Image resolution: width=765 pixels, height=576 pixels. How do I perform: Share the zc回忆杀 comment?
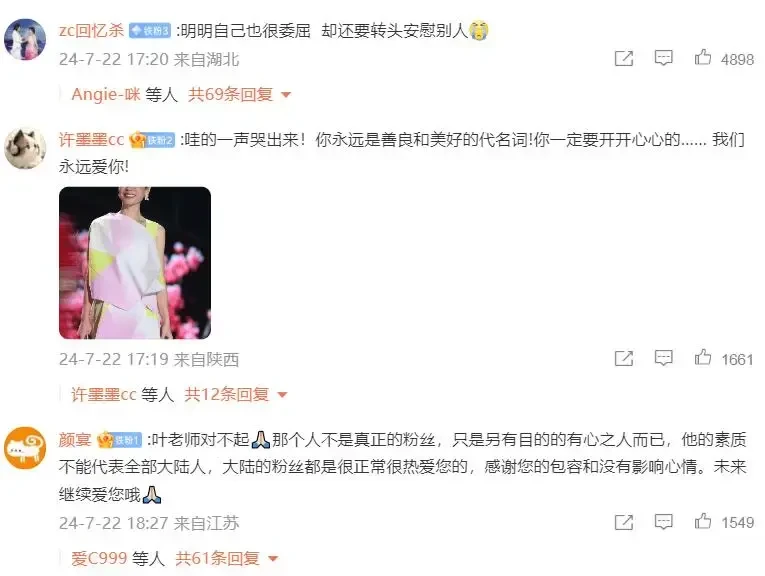(624, 58)
